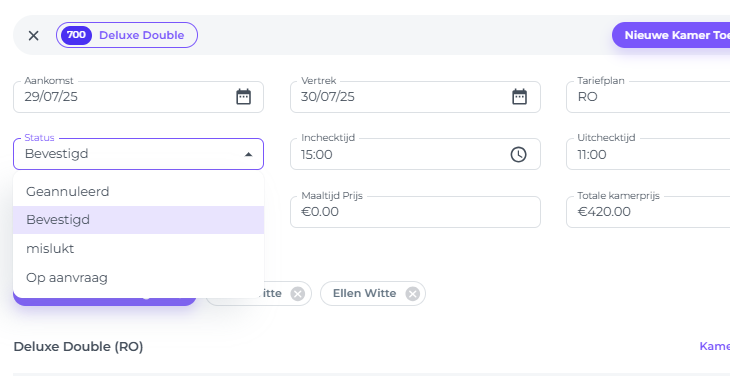Remove the partially hidden Witte guest chip
Viewport: 730px width, 376px height.
298,294
